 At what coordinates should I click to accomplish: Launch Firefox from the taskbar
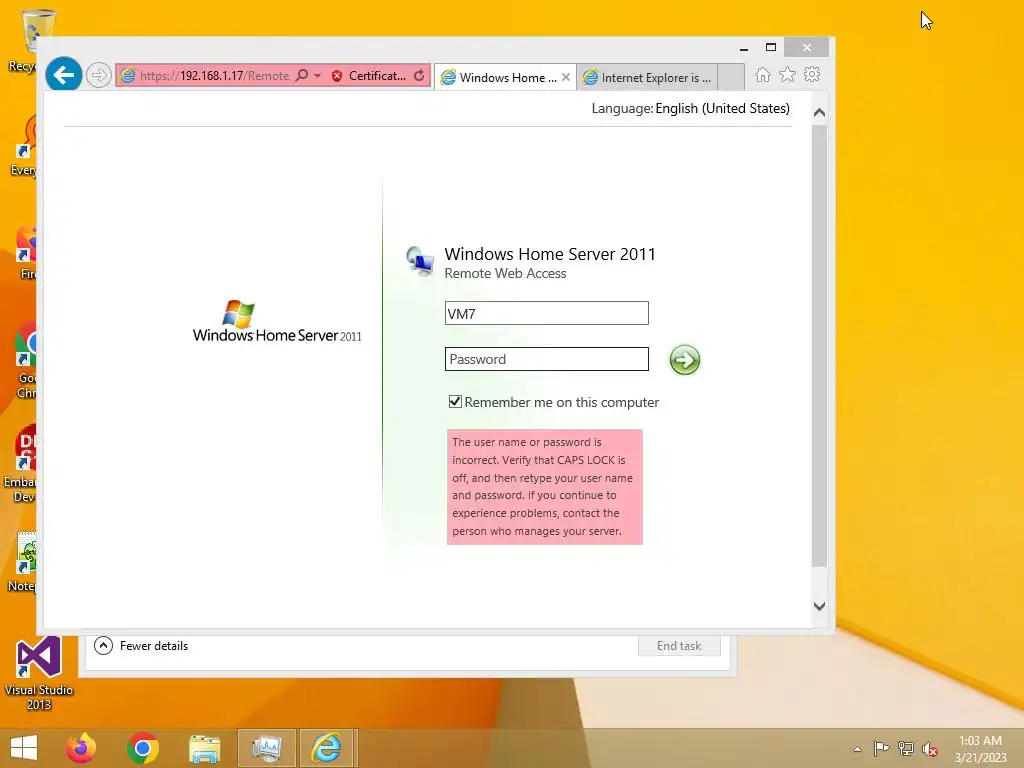coord(81,748)
